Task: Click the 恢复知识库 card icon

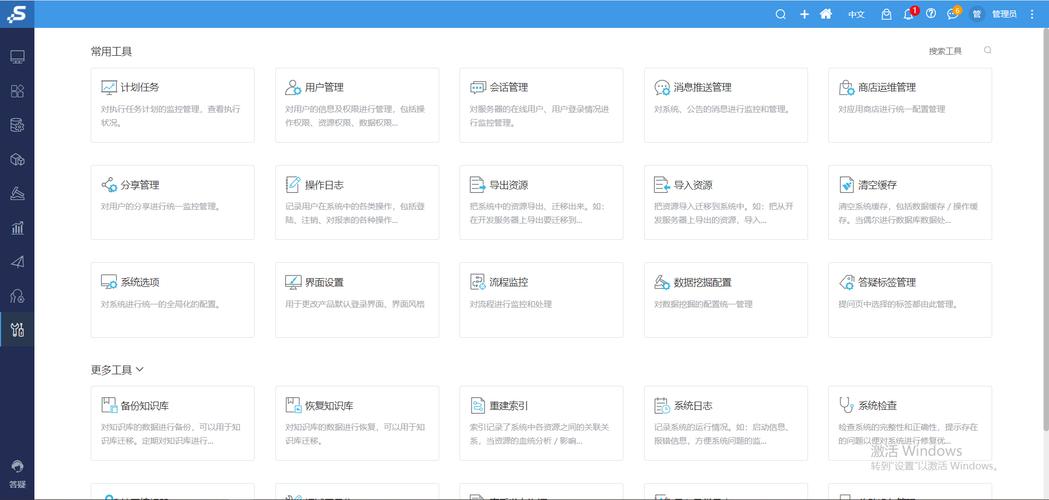Action: (293, 405)
